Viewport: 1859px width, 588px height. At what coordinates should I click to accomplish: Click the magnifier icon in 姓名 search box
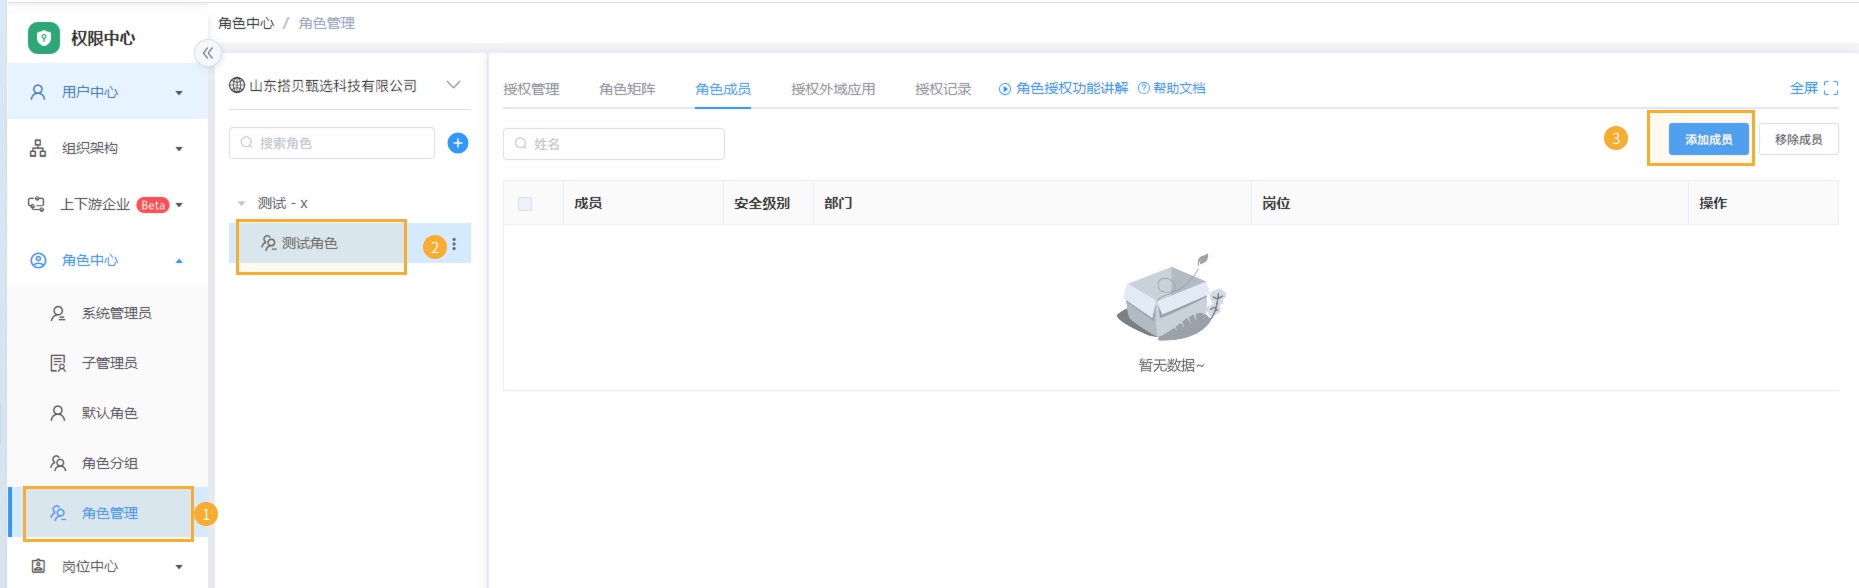(x=521, y=144)
